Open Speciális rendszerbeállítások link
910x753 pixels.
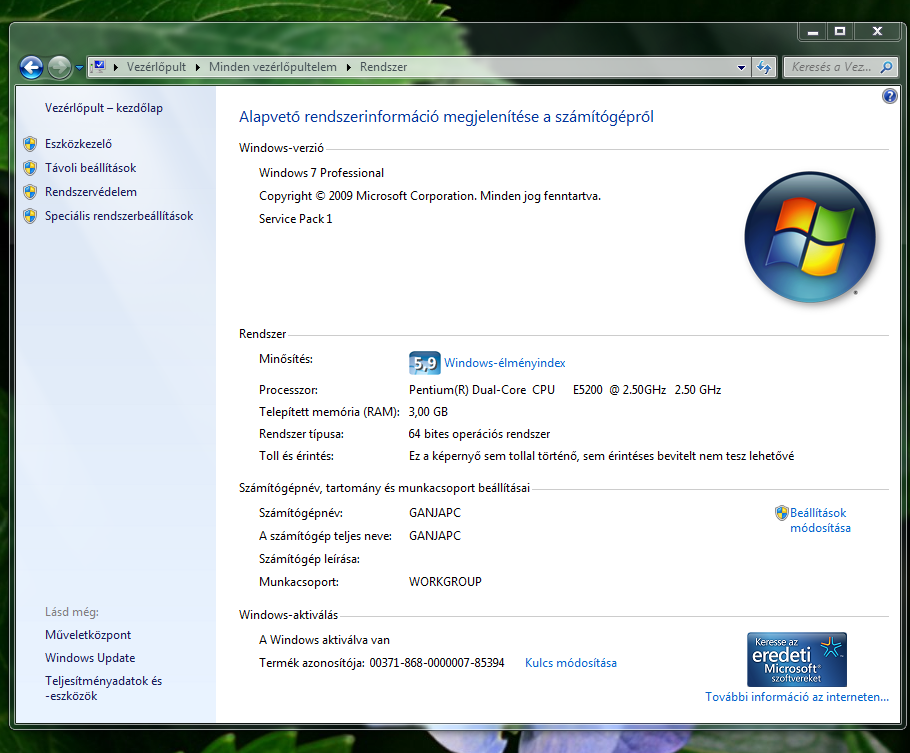coord(119,216)
